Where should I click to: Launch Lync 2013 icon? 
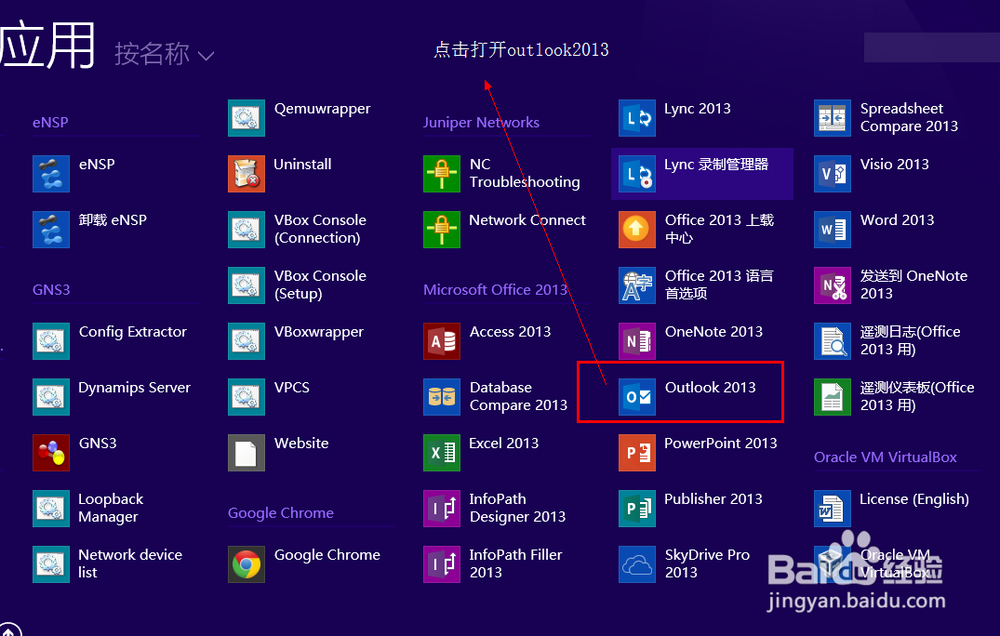pyautogui.click(x=637, y=118)
